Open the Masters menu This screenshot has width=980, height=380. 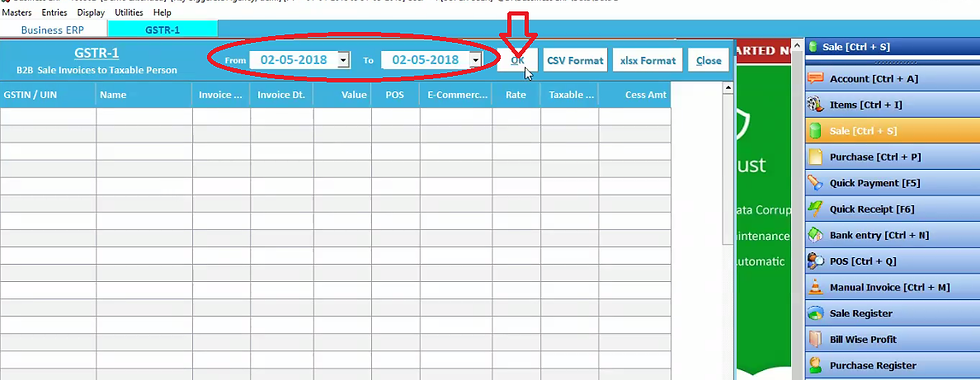[17, 12]
